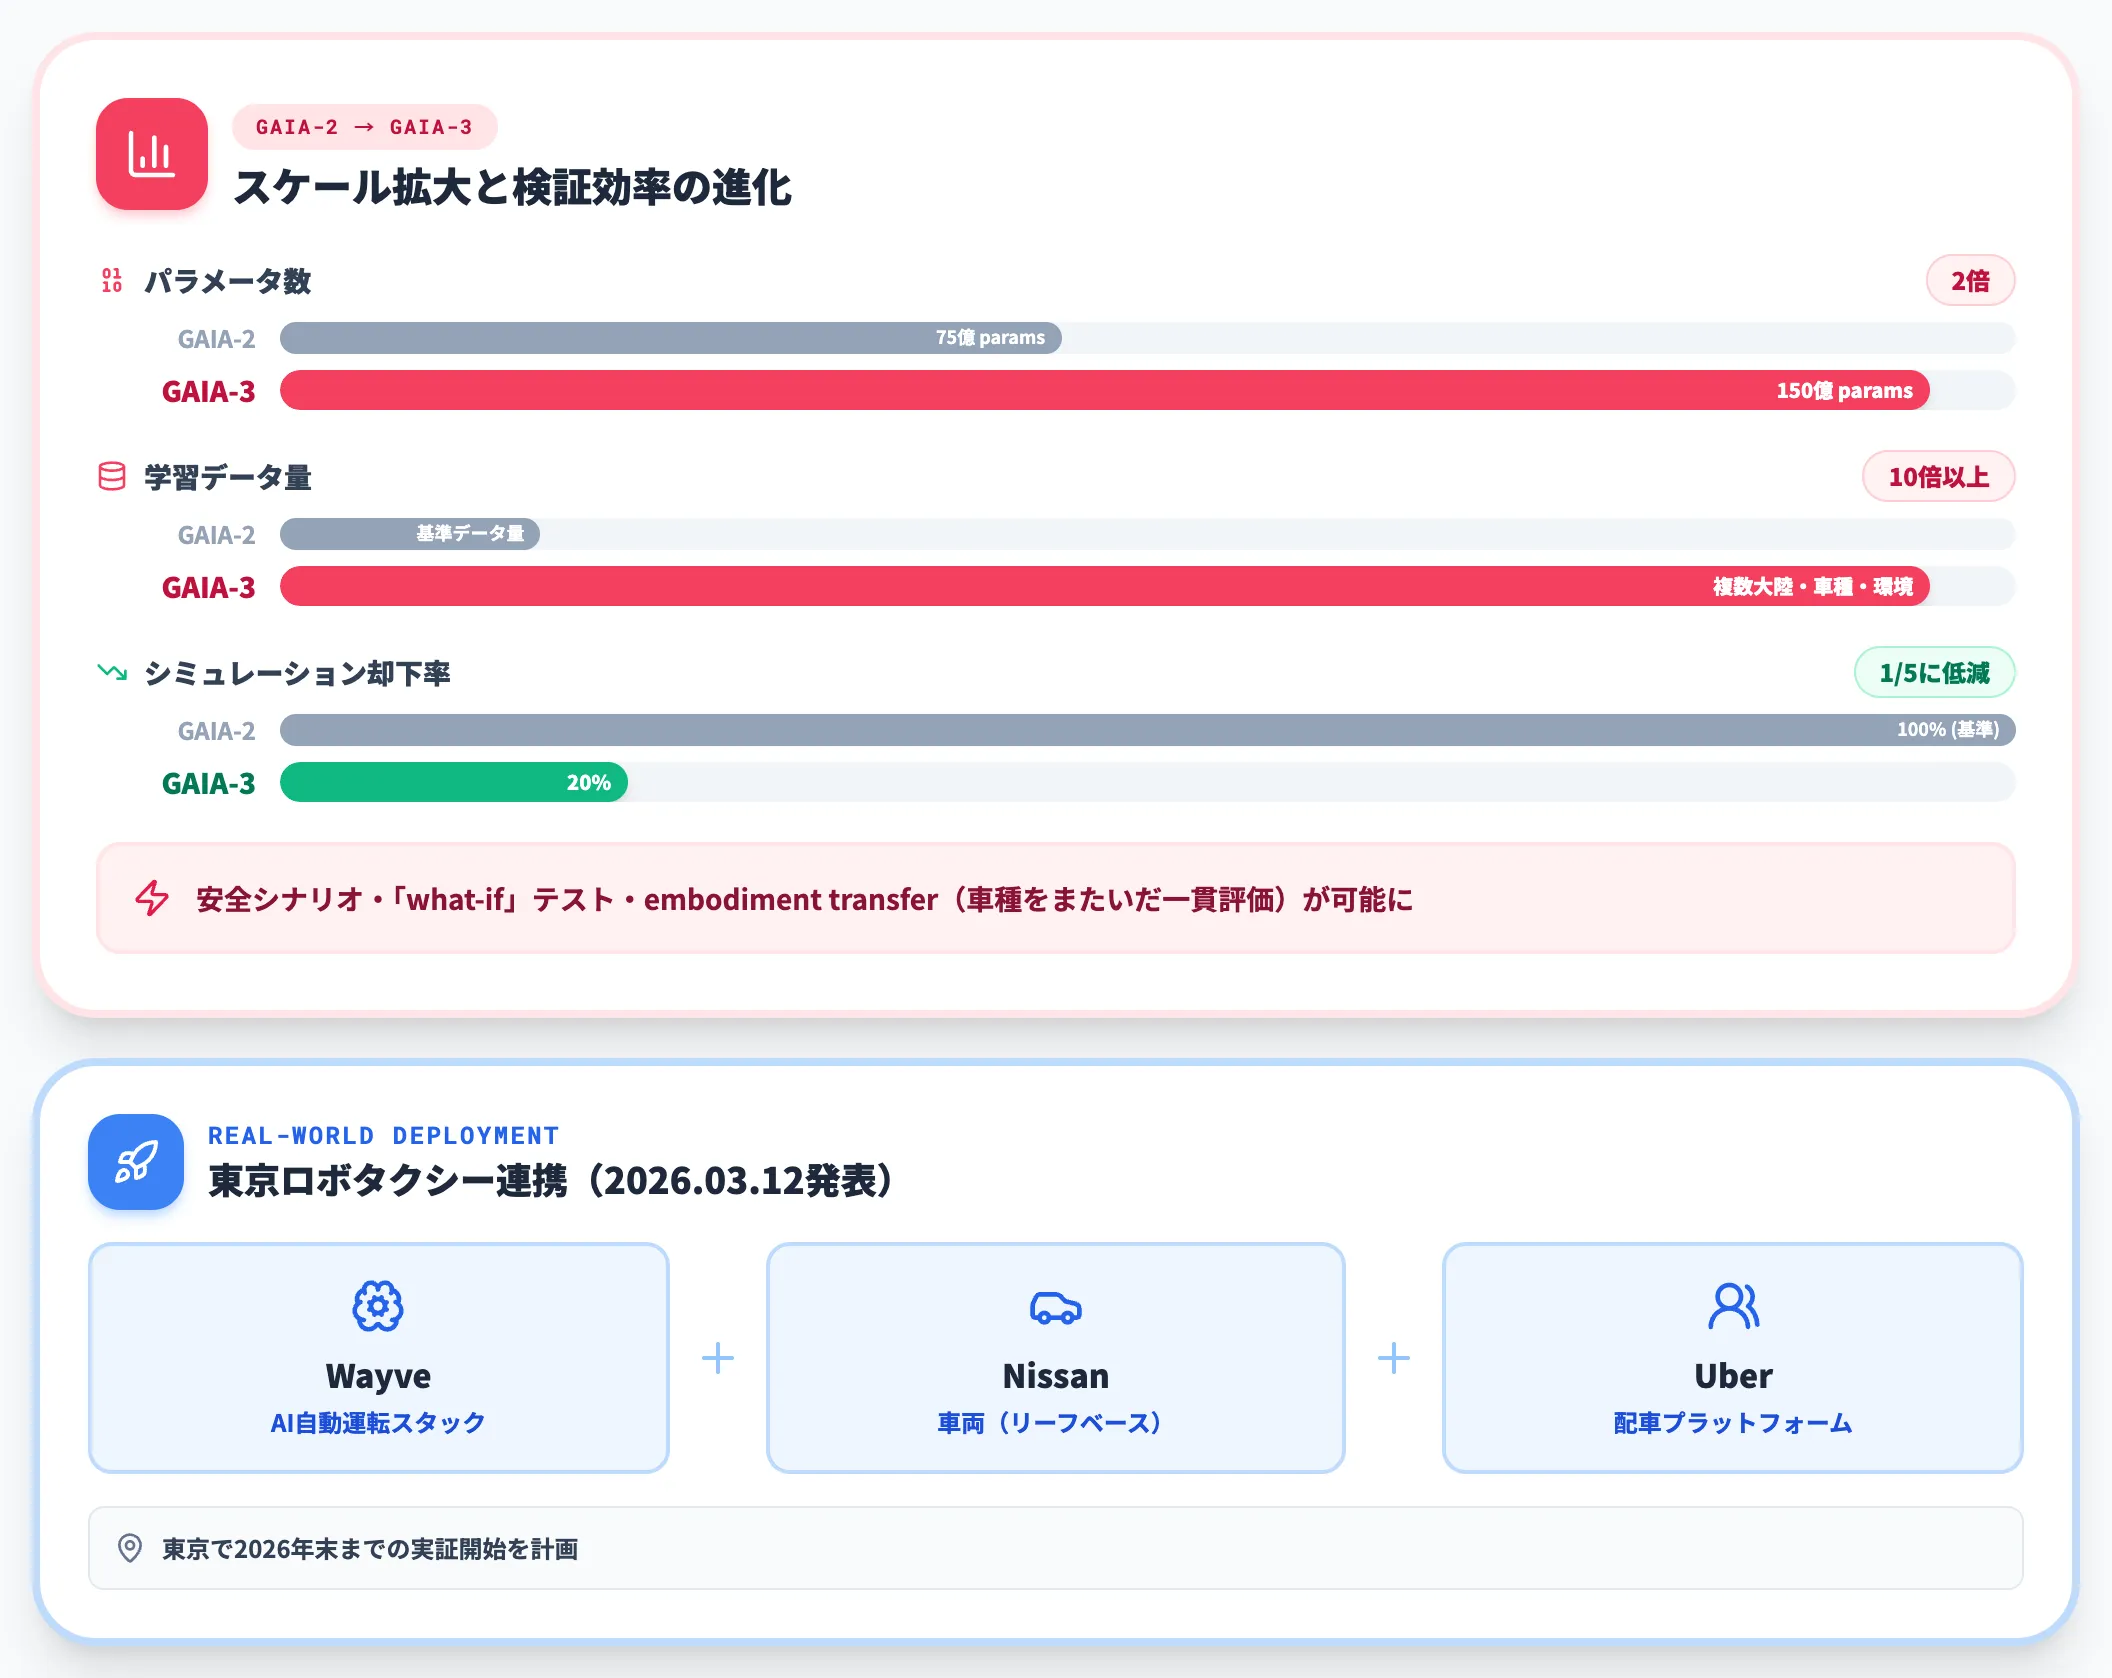Screen dimensions: 2112x1678
Task: Click the 150億 params GAIA-3 bar
Action: pyautogui.click(x=1105, y=390)
